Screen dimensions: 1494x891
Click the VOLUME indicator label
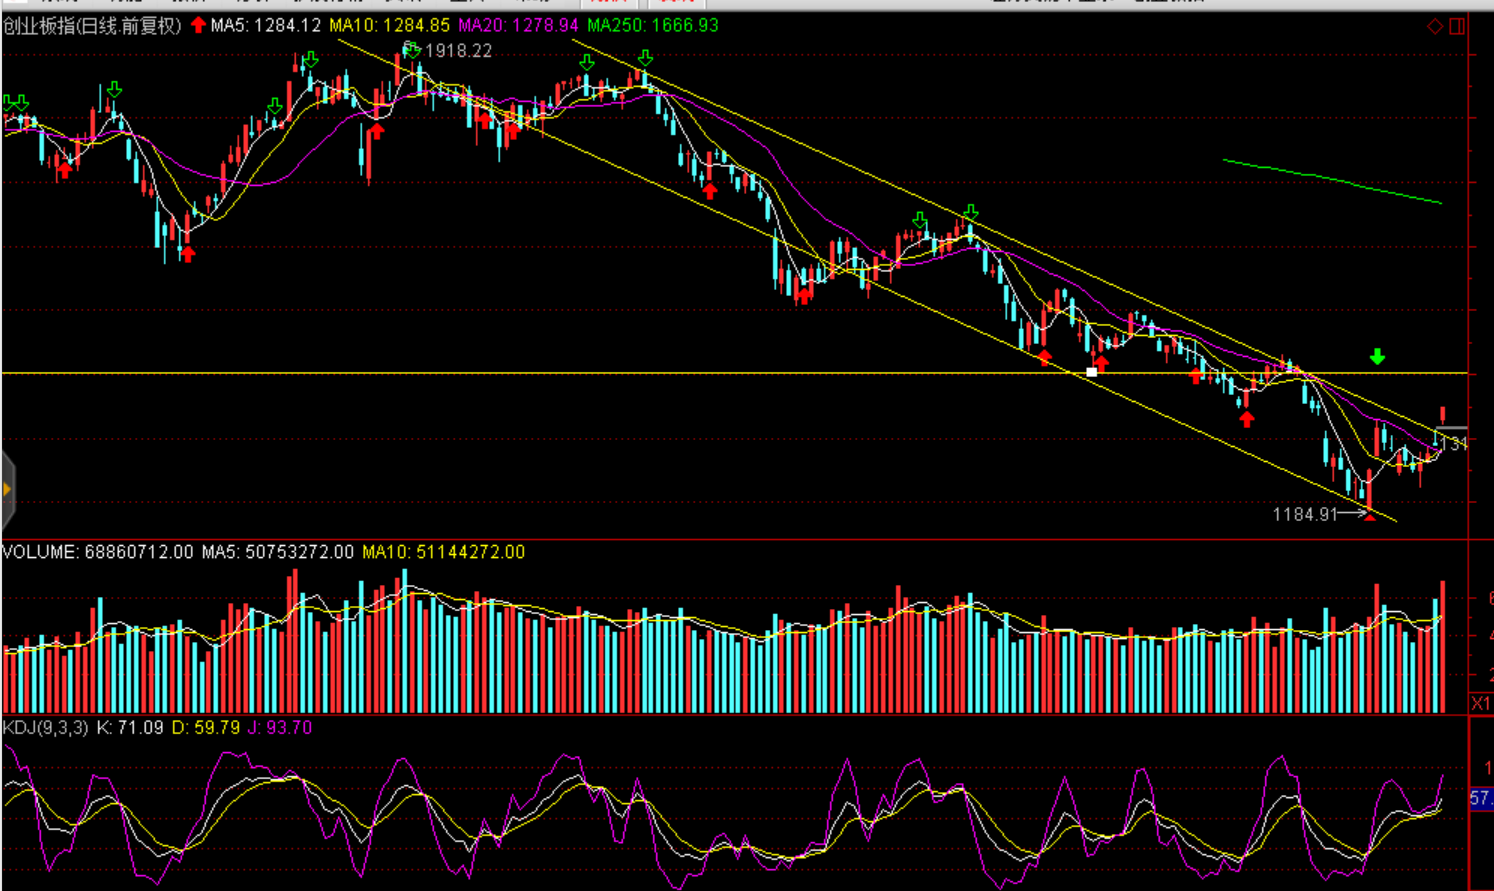point(97,552)
